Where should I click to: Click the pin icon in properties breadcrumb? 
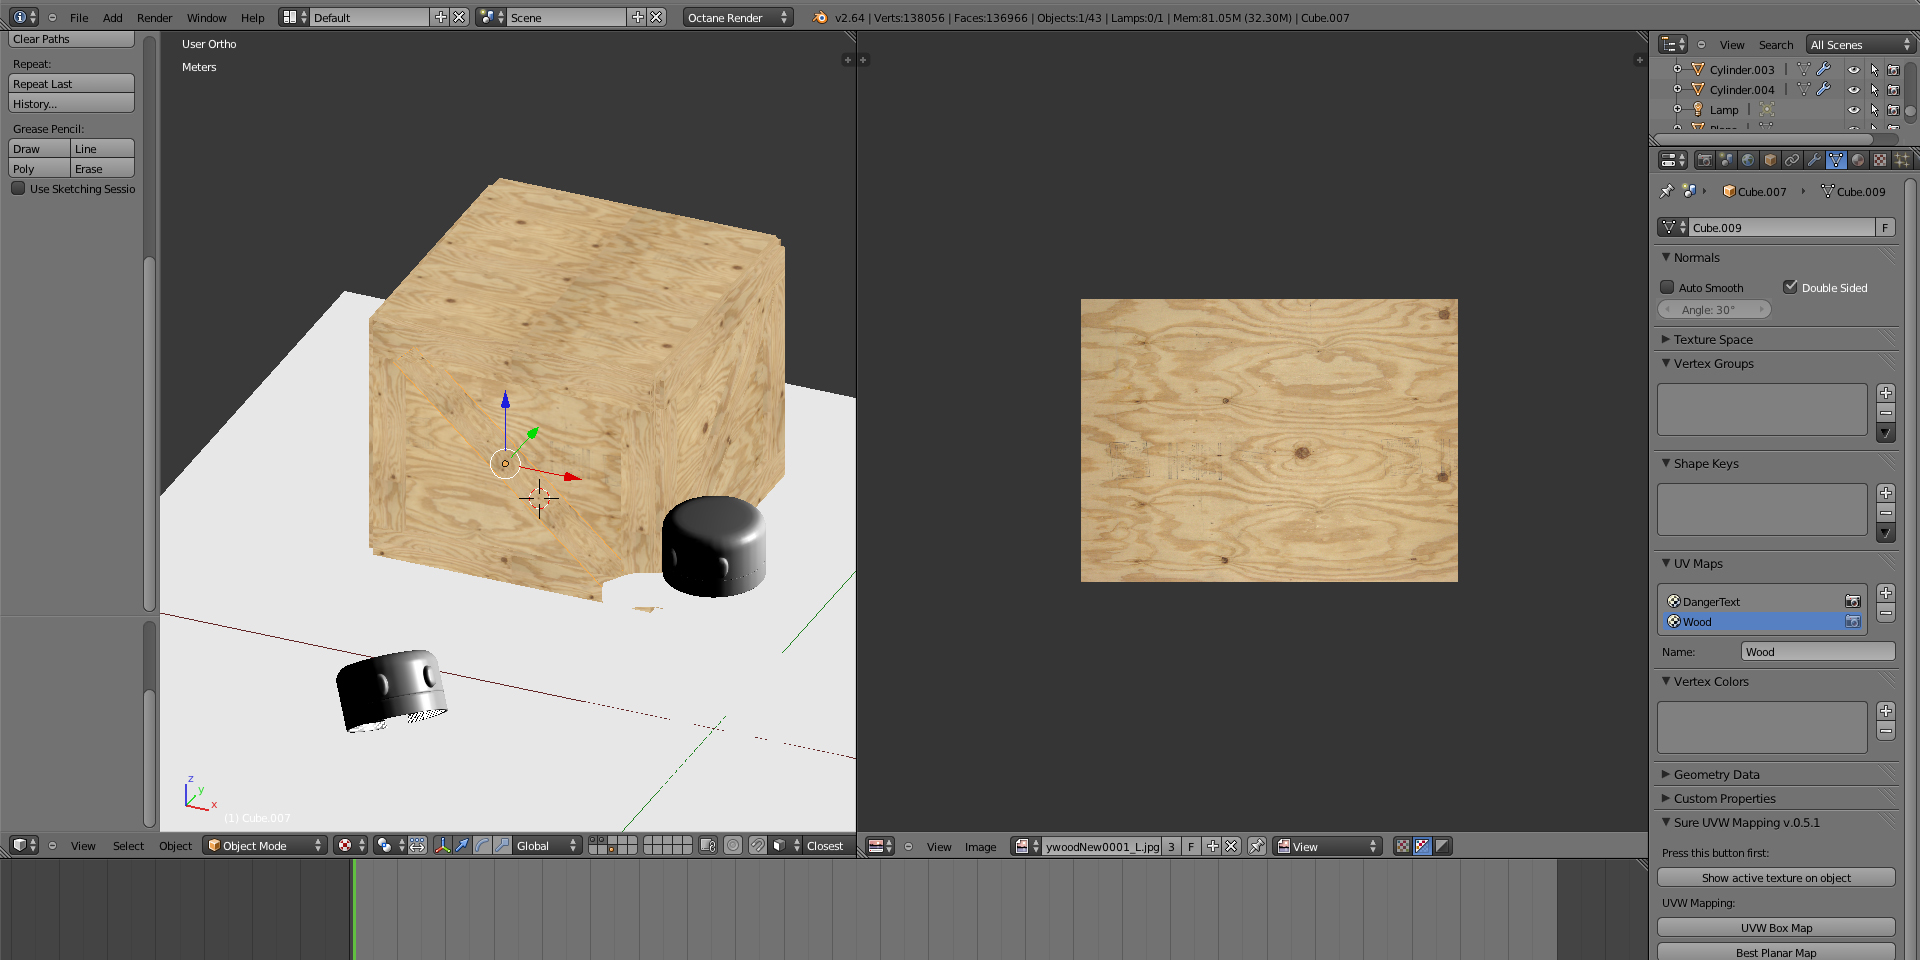click(x=1666, y=191)
